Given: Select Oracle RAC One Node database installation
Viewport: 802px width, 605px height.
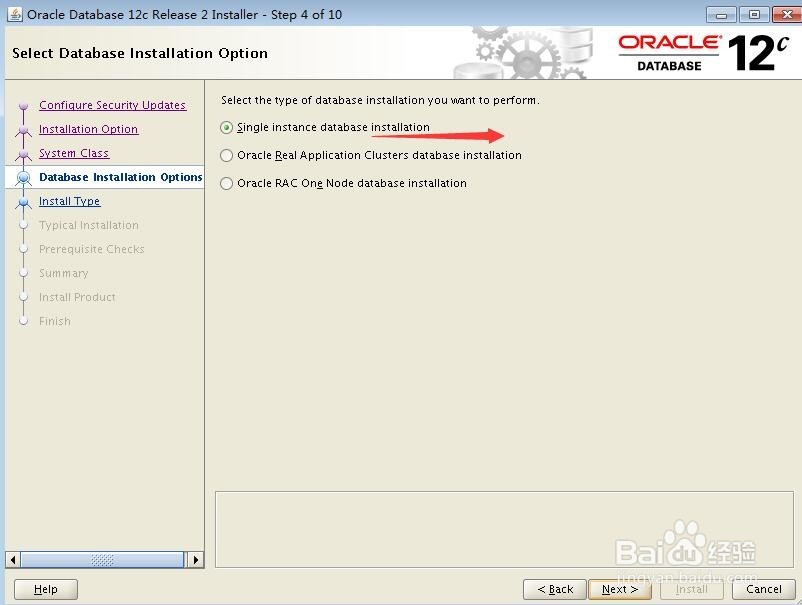Looking at the screenshot, I should 227,183.
